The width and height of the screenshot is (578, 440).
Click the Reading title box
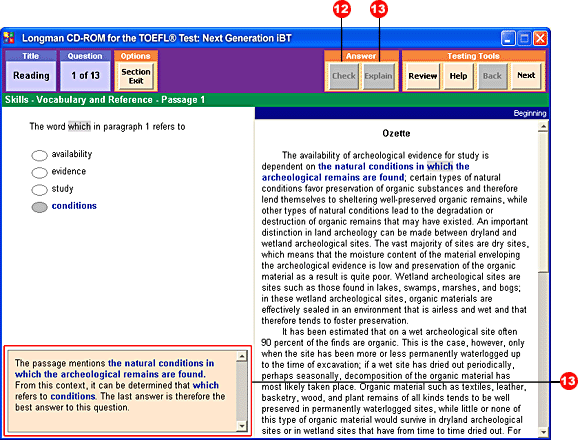click(31, 76)
